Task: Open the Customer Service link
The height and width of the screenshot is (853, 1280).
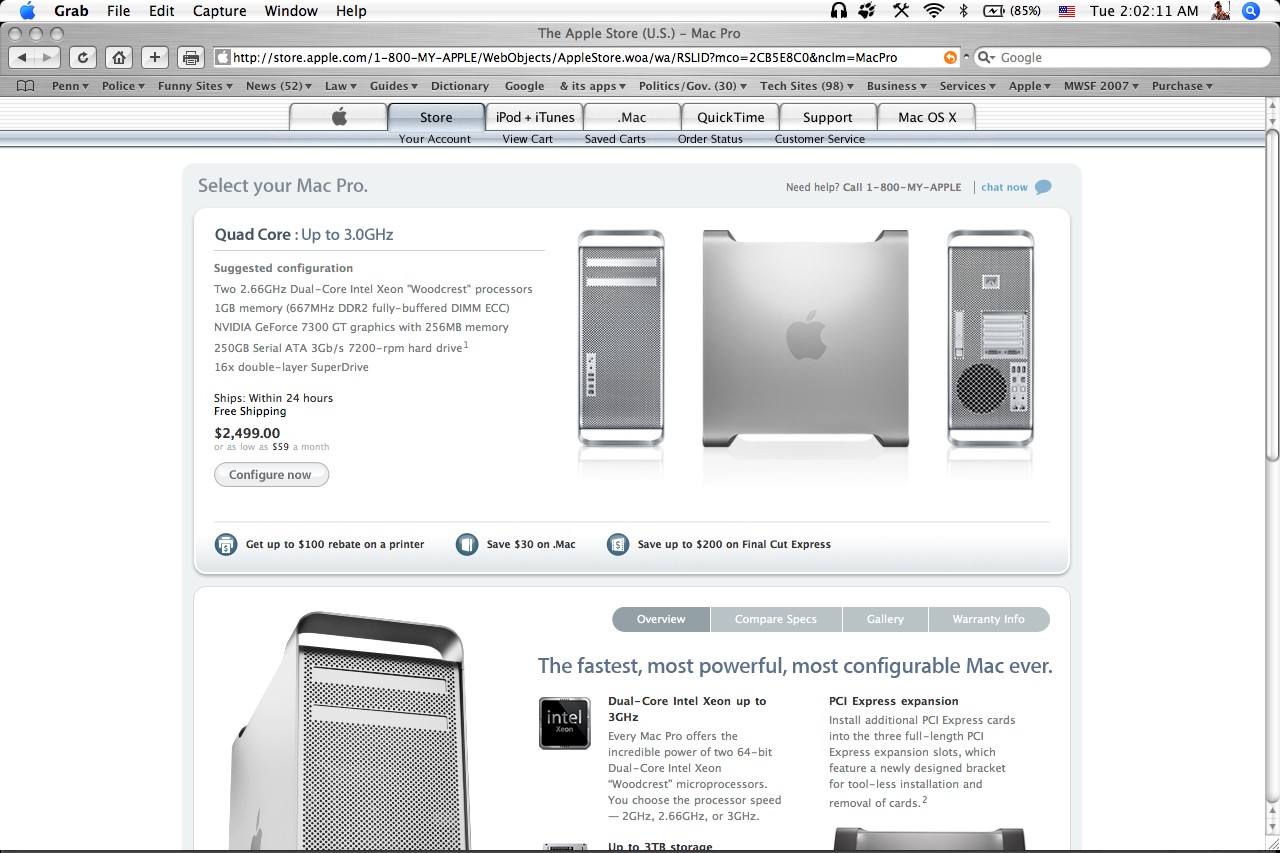Action: pos(819,139)
